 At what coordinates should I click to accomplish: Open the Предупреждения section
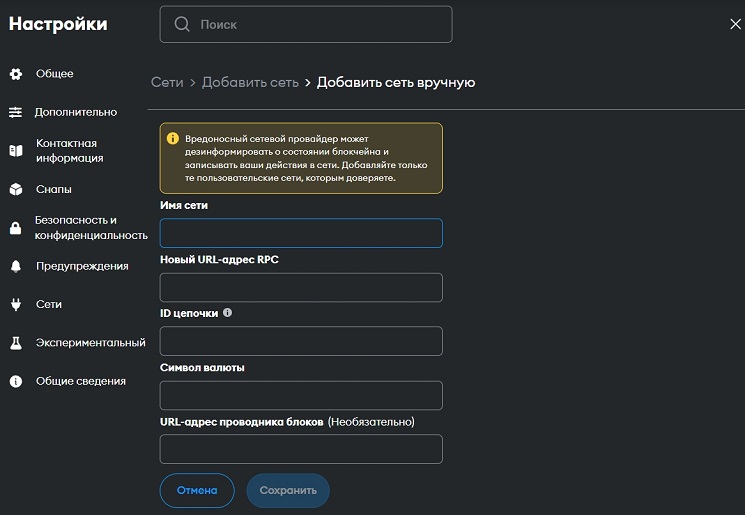tap(82, 266)
